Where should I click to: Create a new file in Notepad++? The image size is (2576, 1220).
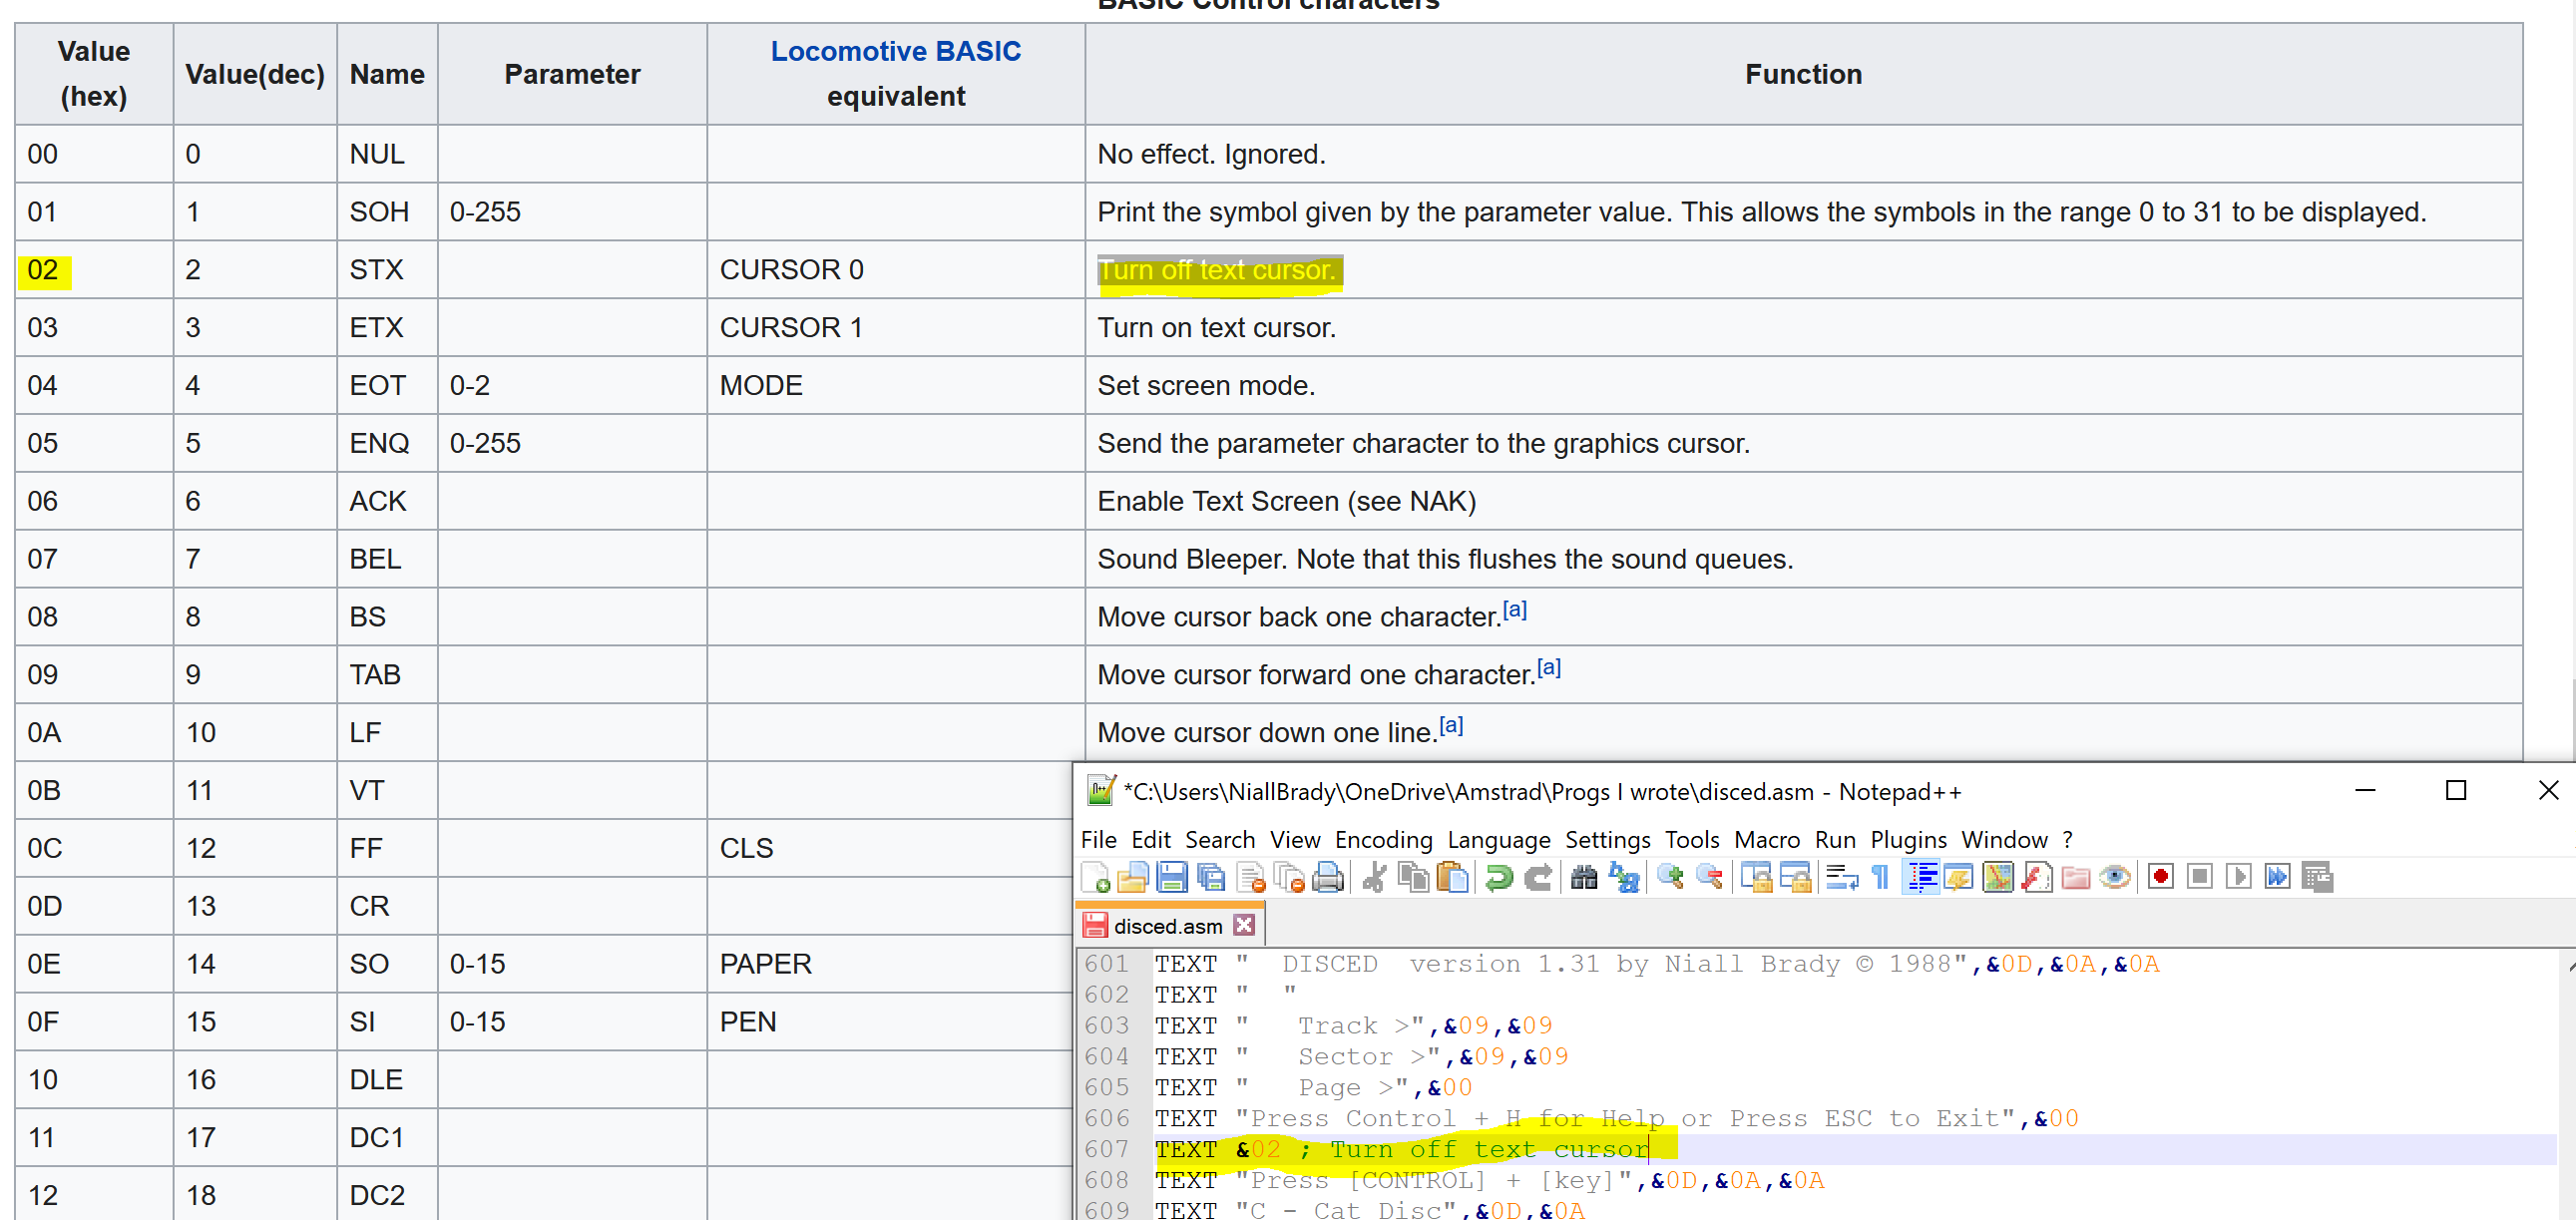click(x=1096, y=878)
